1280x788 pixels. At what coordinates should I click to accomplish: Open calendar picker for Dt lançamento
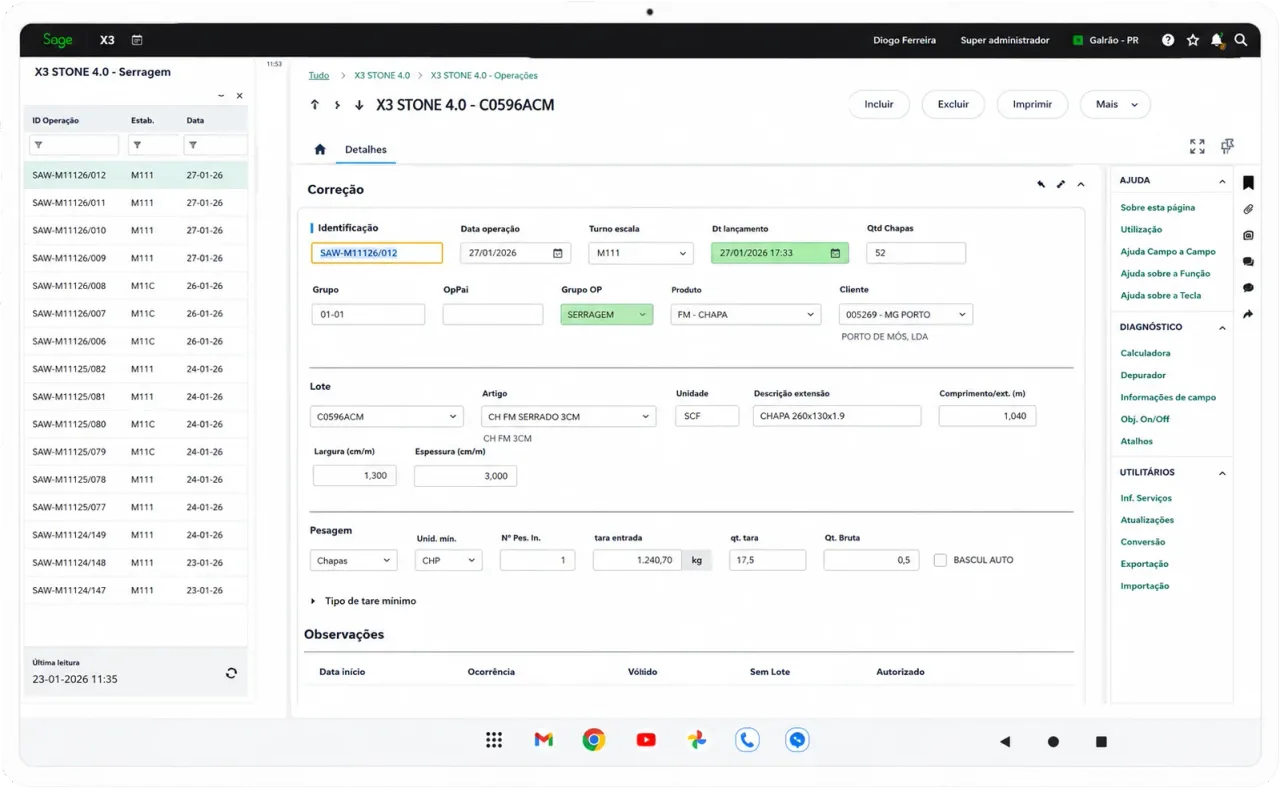coord(835,253)
